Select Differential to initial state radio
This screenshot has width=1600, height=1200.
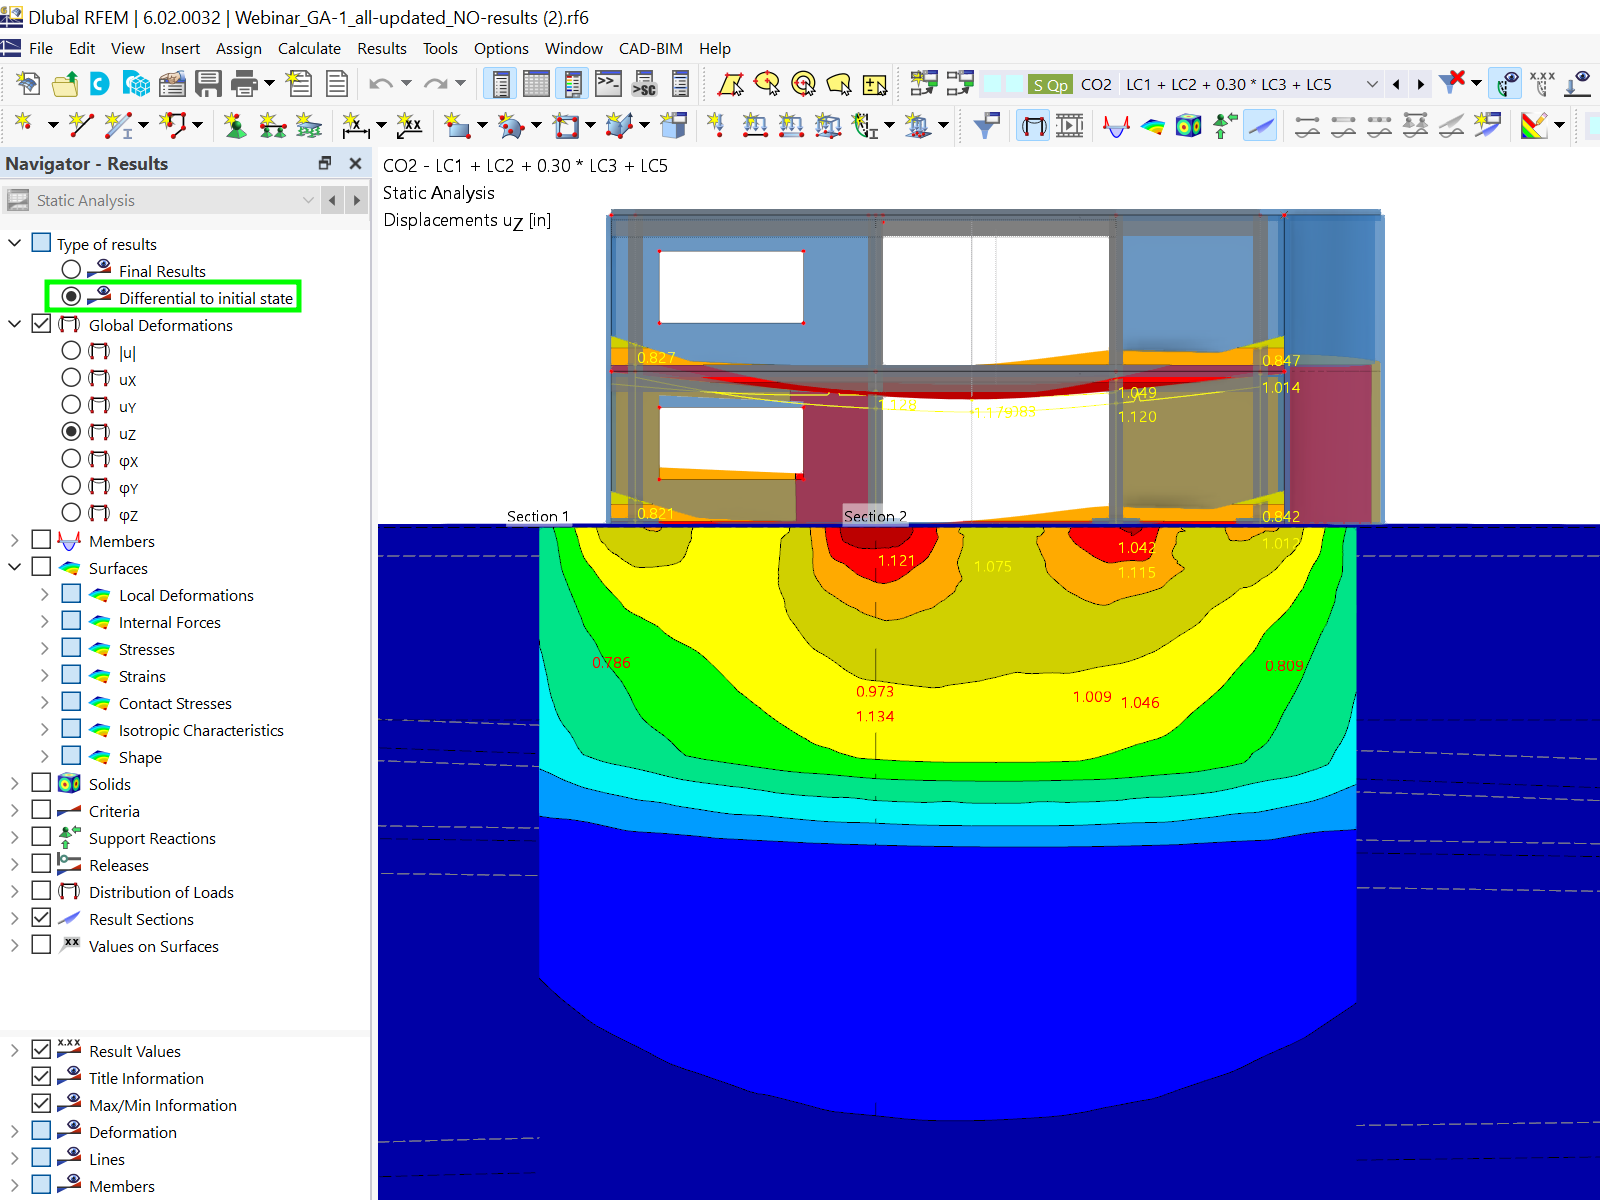[x=71, y=297]
